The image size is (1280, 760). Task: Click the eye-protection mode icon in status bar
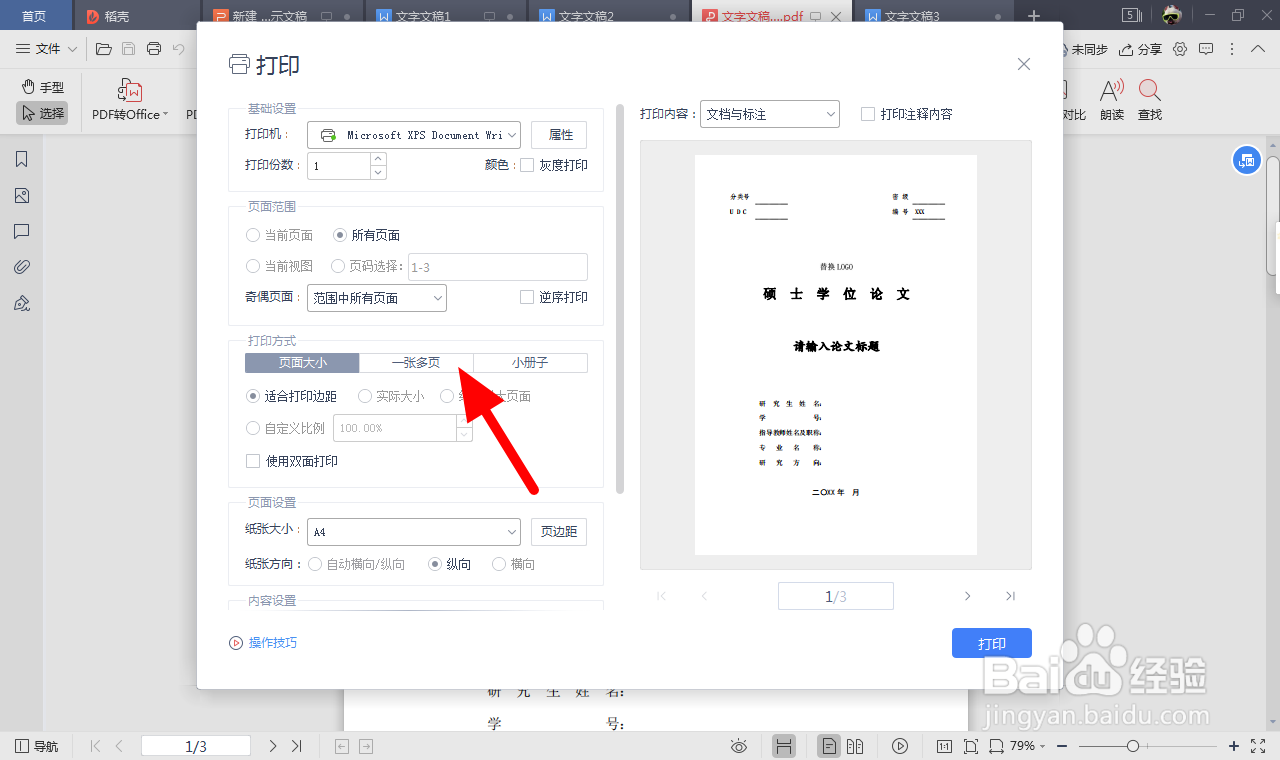(x=738, y=745)
